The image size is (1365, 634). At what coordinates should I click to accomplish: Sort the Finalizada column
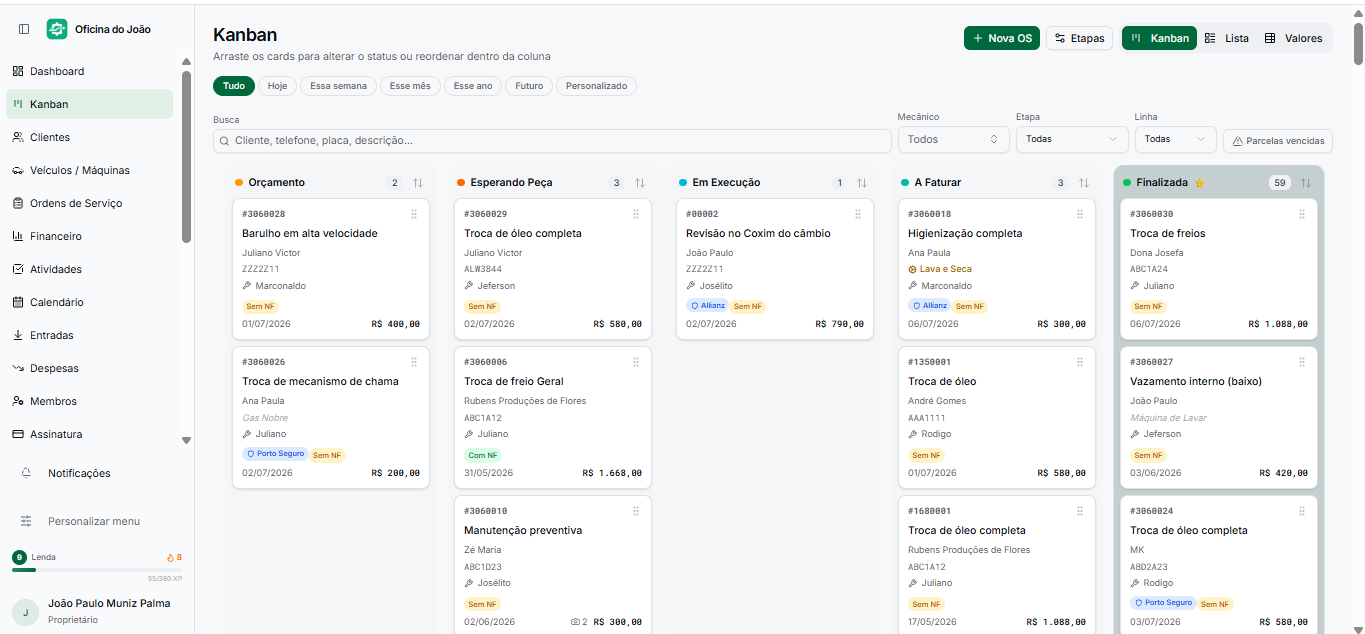(1306, 183)
